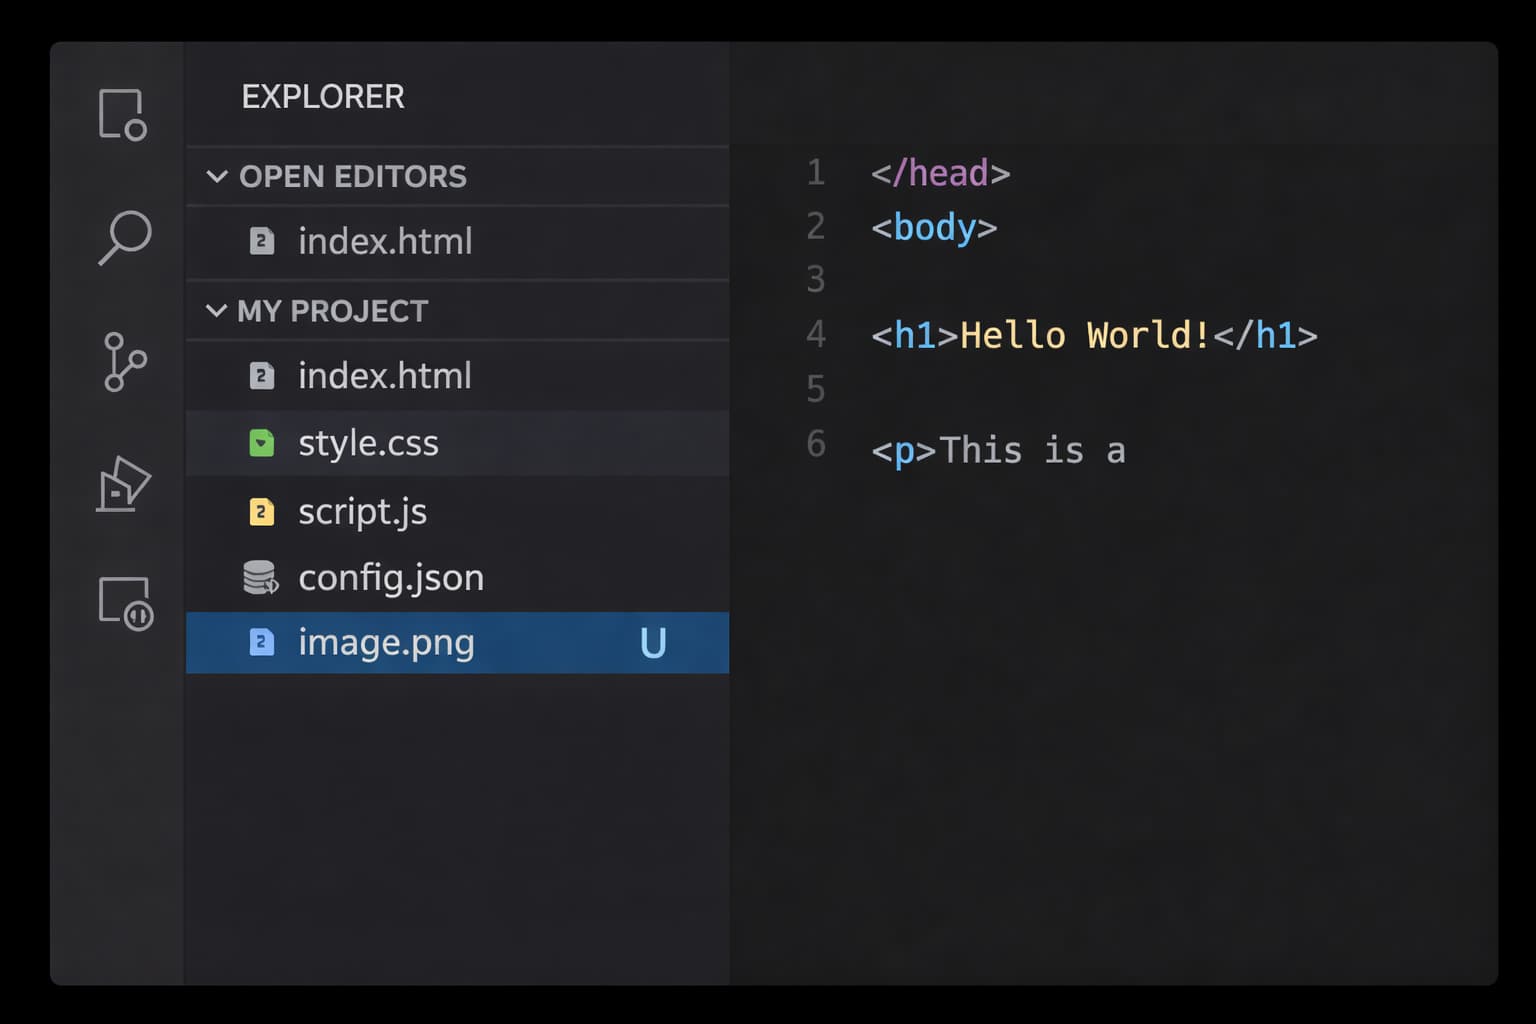
Task: Click the file icon beside image.png
Action: 261,642
